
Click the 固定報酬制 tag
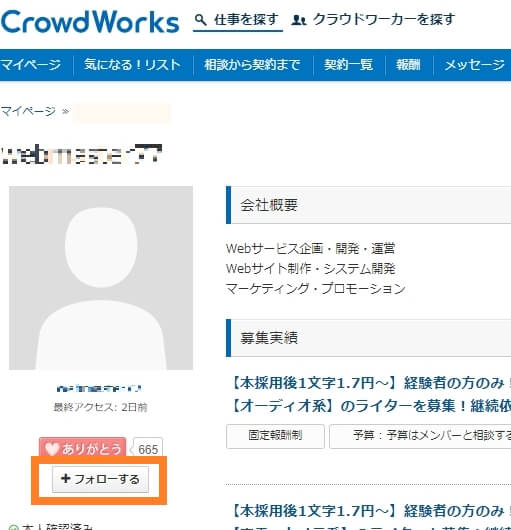275,436
